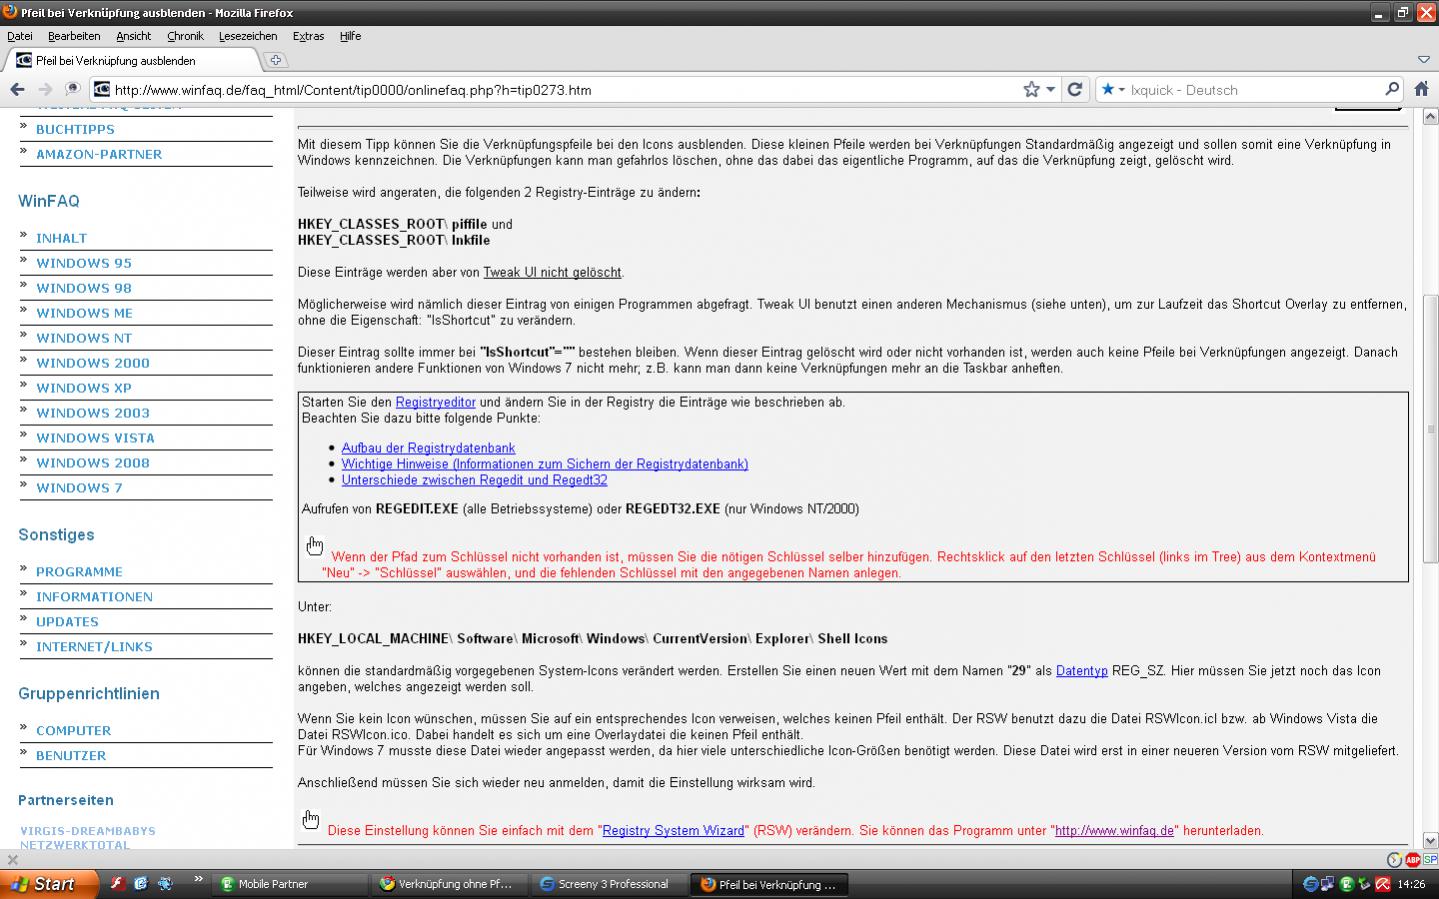Image resolution: width=1439 pixels, height=899 pixels.
Task: Open the Bearbeiten menu
Action: pyautogui.click(x=74, y=36)
